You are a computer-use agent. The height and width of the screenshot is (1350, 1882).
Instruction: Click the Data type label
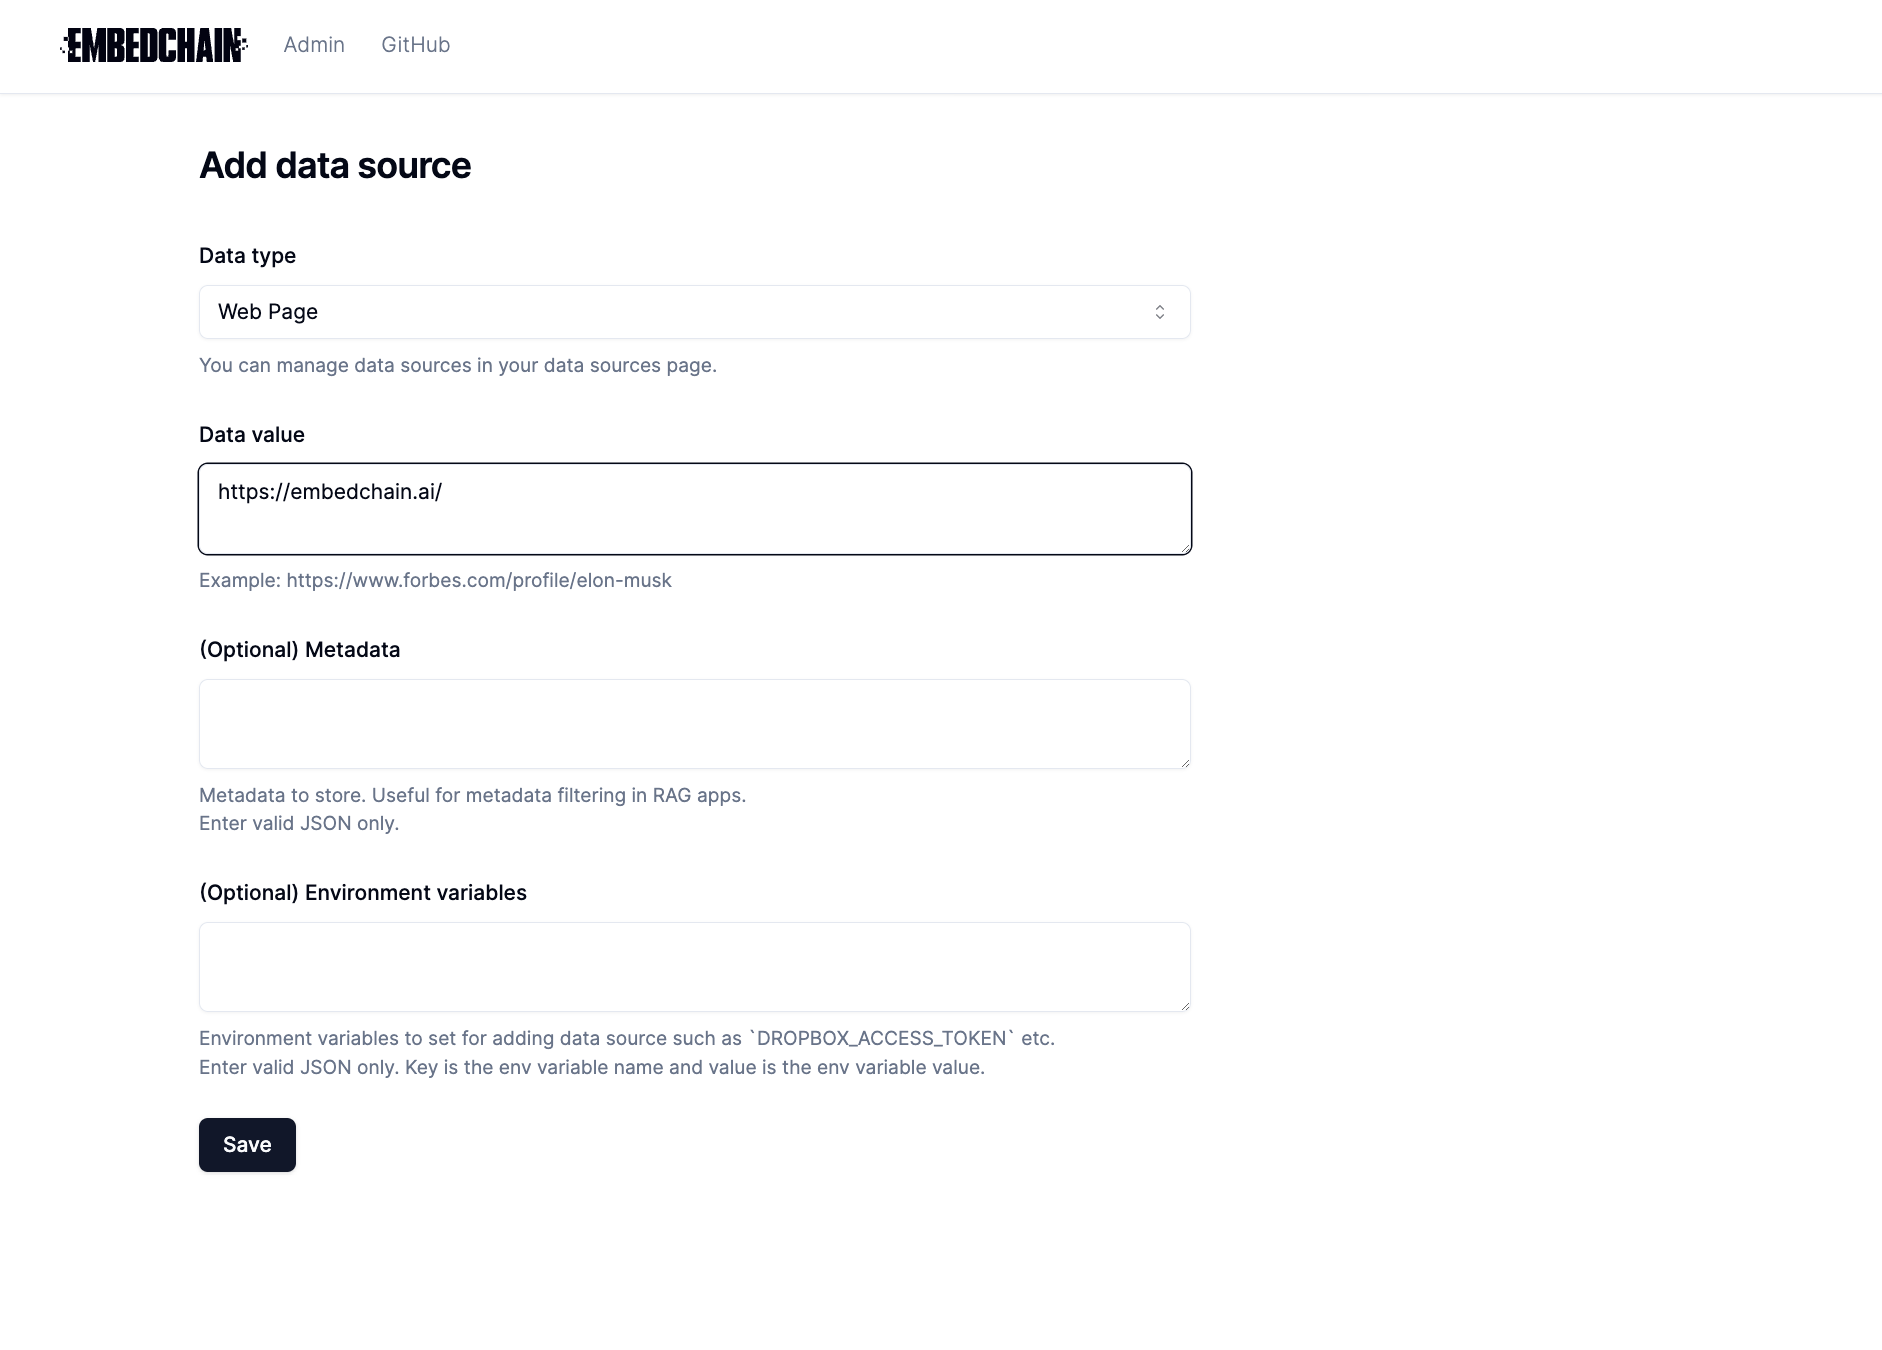tap(247, 256)
